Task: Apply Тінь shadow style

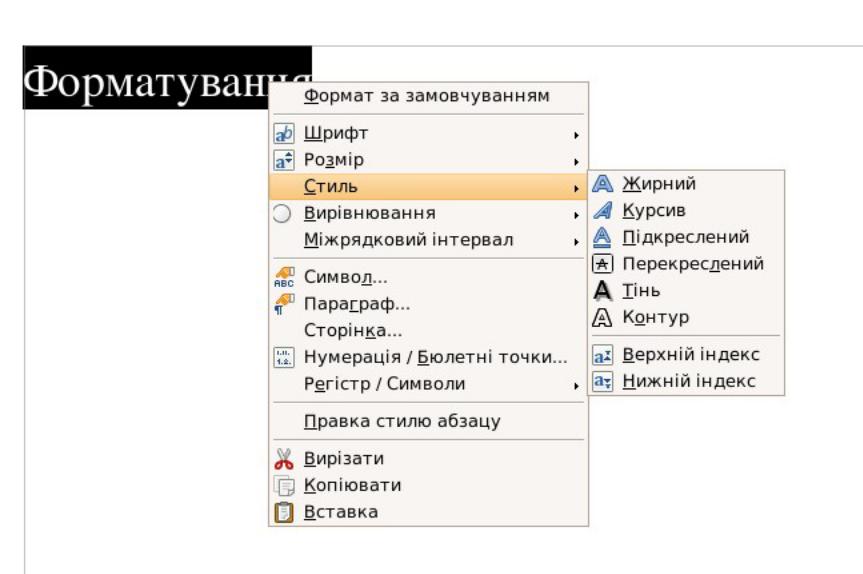Action: (686, 291)
